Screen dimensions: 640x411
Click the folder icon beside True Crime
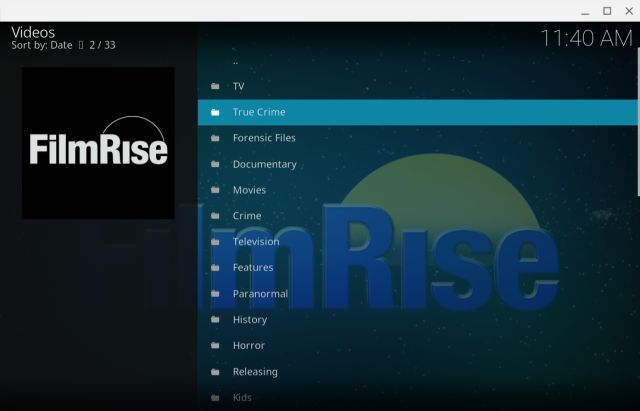[x=215, y=112]
